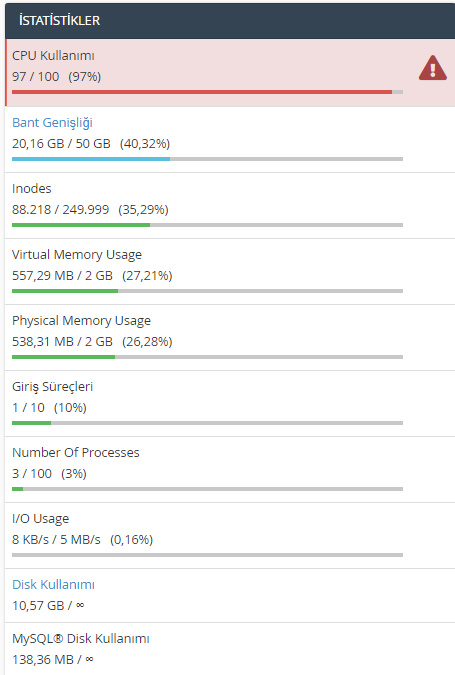Click the Bant Genişliği blue progress bar
The image size is (455, 675).
coord(207,159)
